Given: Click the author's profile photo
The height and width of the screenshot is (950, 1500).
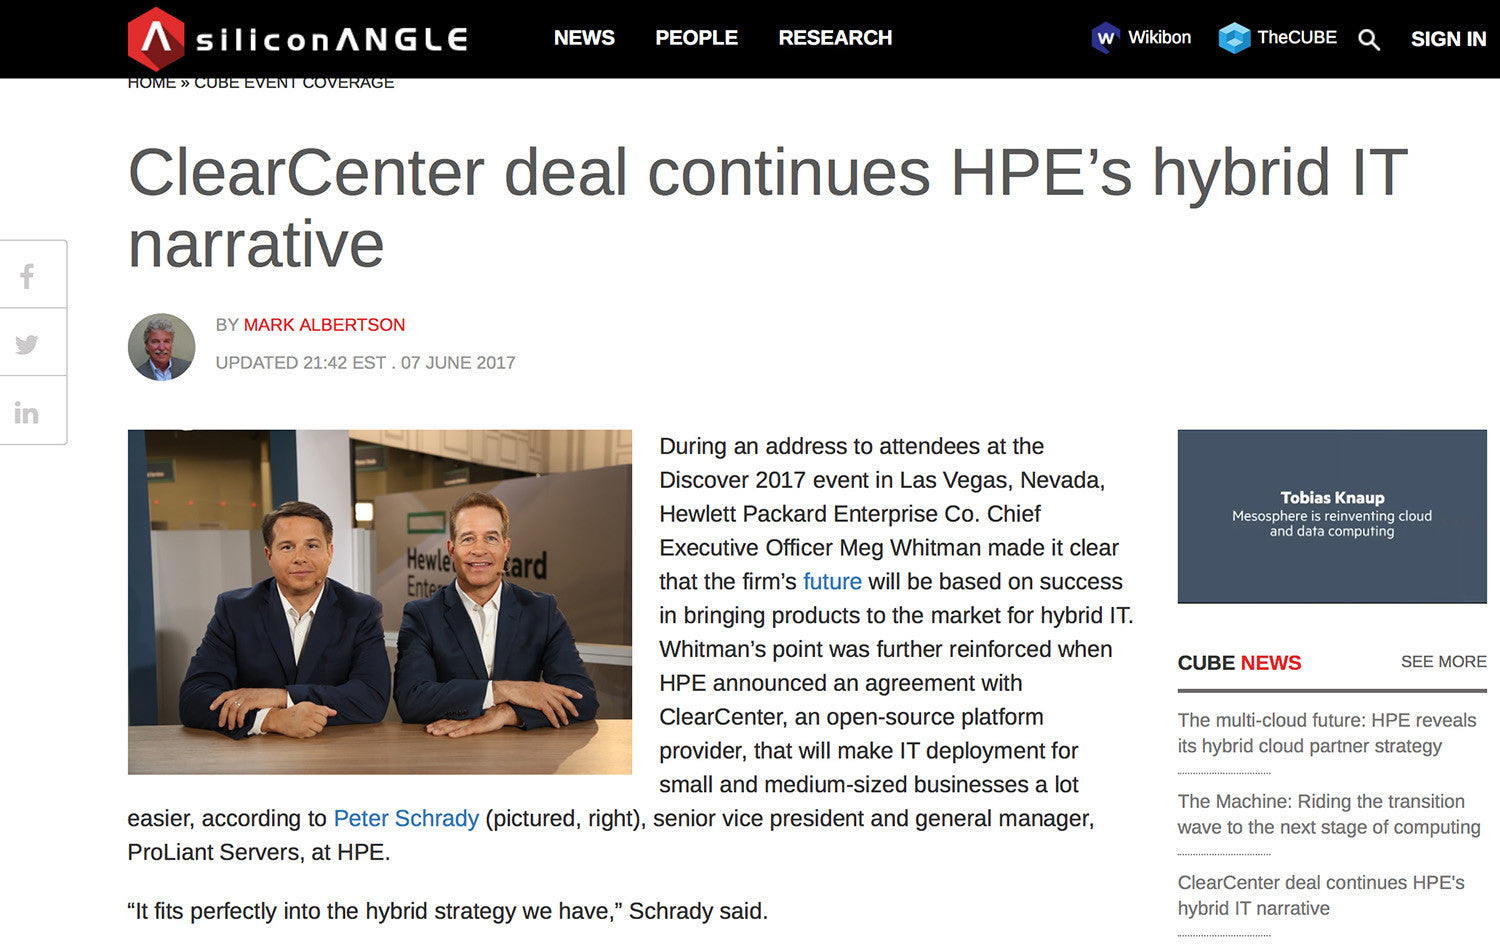Looking at the screenshot, I should 161,347.
